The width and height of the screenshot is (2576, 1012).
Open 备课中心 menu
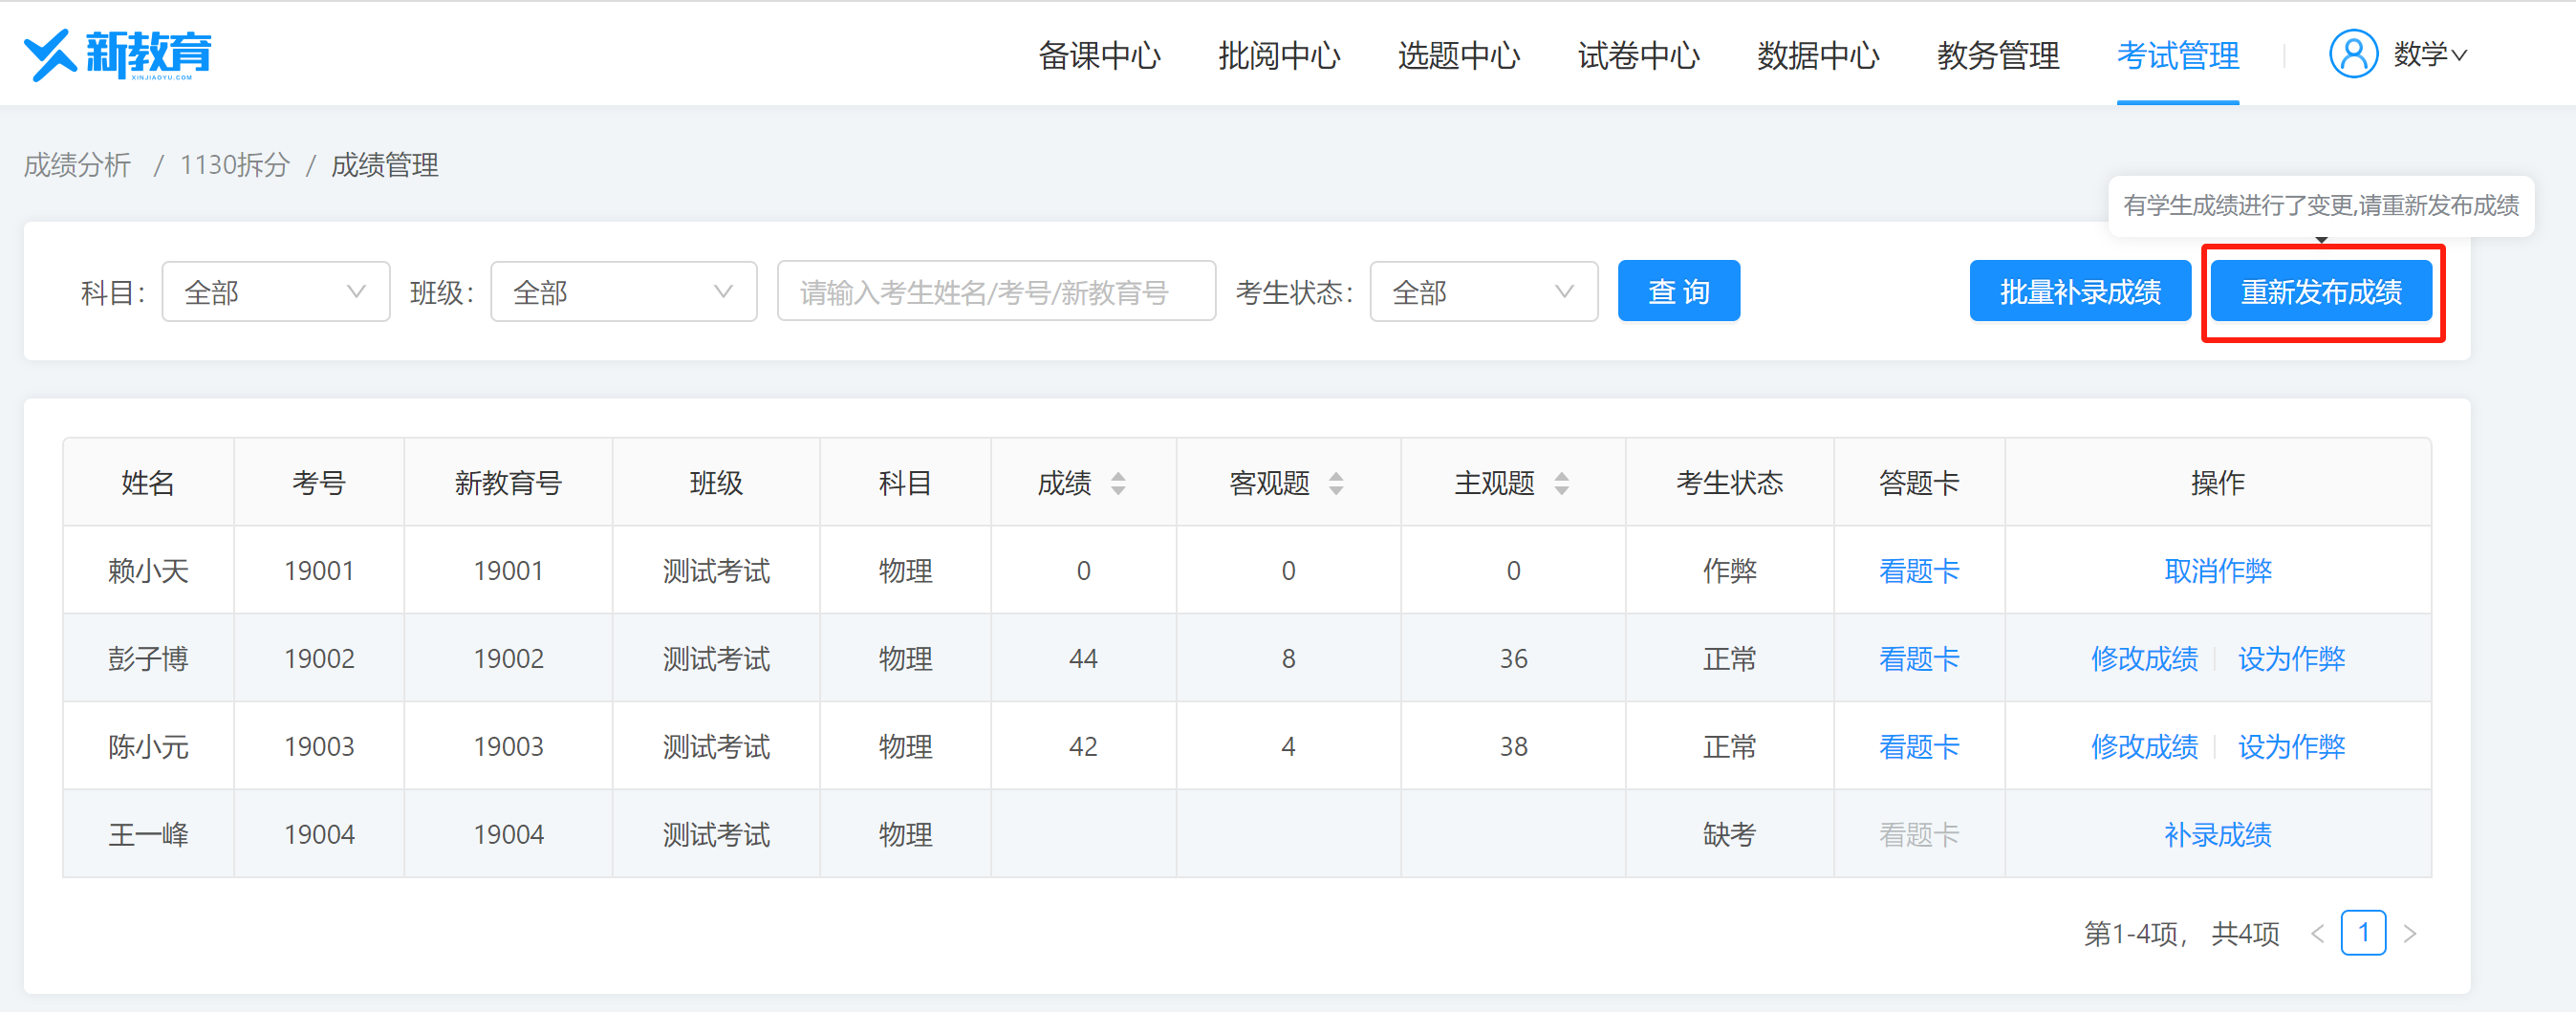pos(1099,55)
